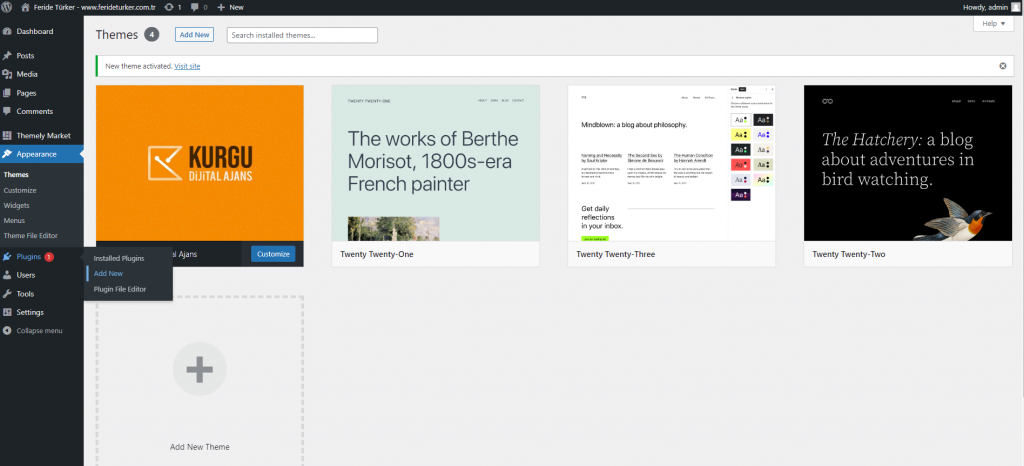Image resolution: width=1024 pixels, height=466 pixels.
Task: Click the Add New Theme label
Action: tap(200, 447)
